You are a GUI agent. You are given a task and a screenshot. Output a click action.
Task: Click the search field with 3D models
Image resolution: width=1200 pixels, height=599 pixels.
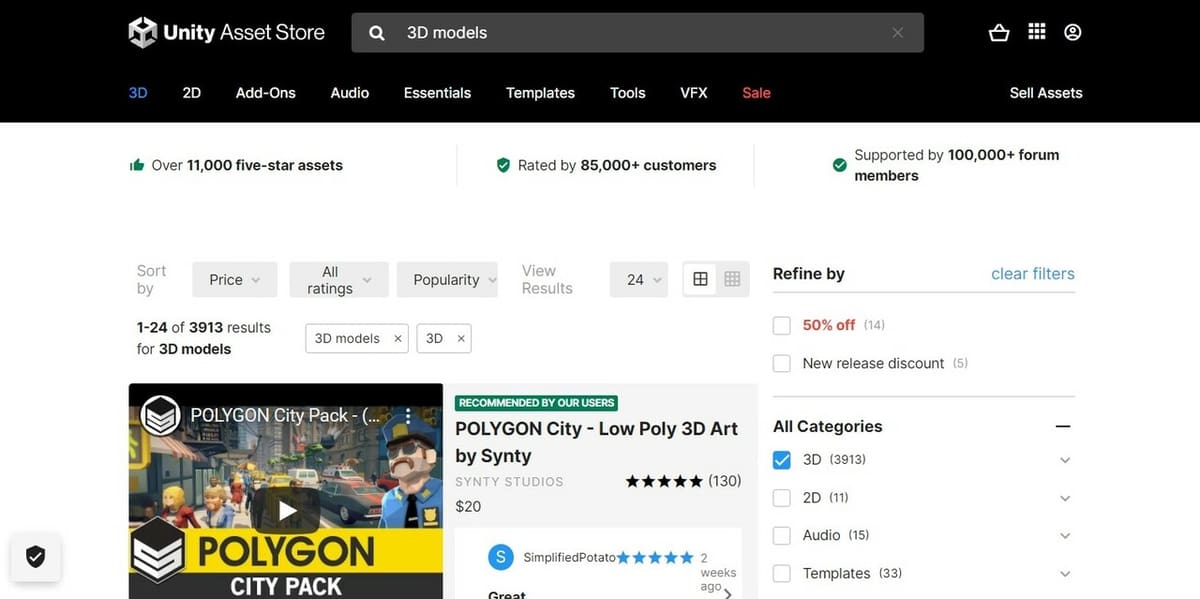click(637, 33)
